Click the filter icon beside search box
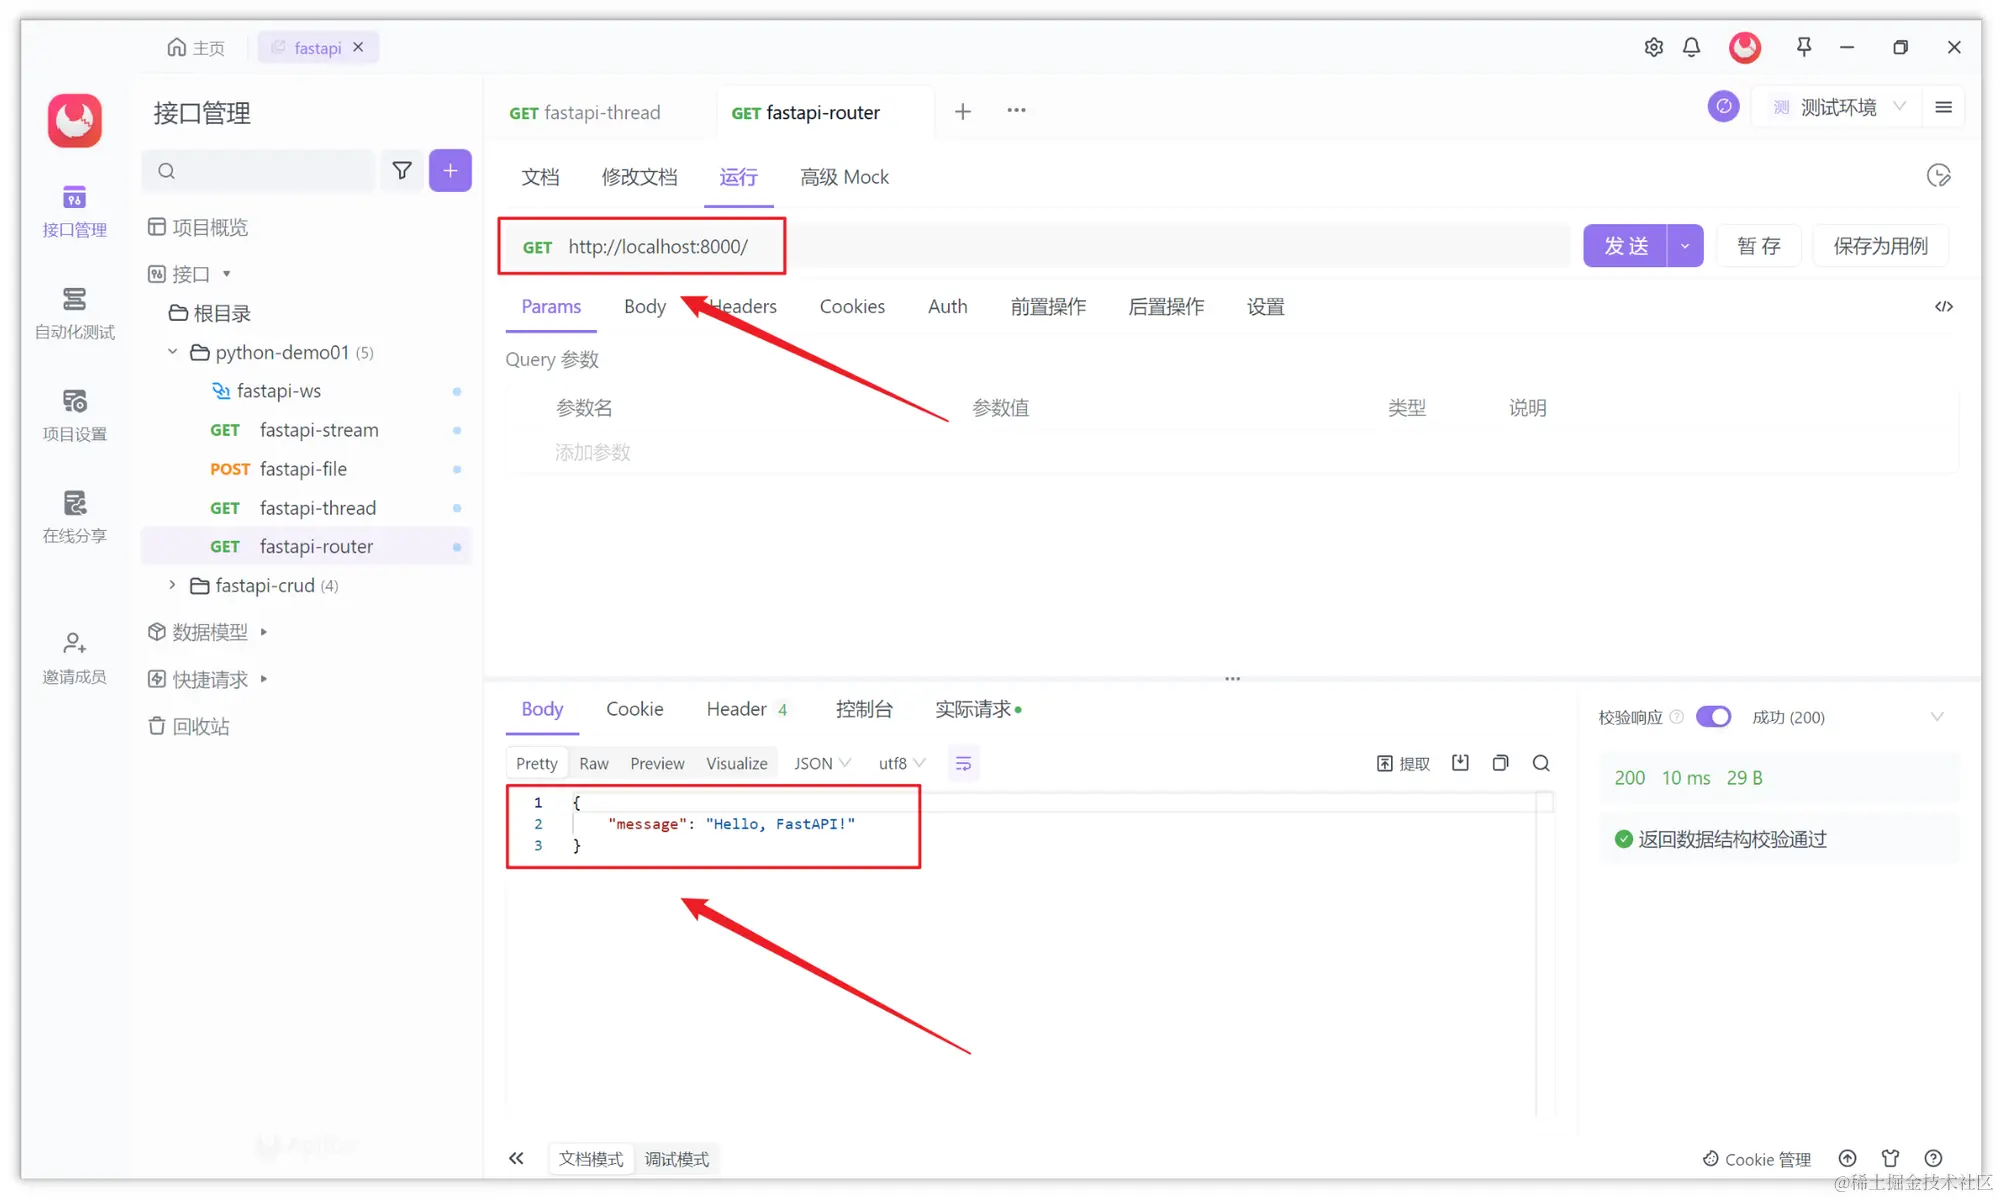The height and width of the screenshot is (1199, 2000). tap(402, 171)
